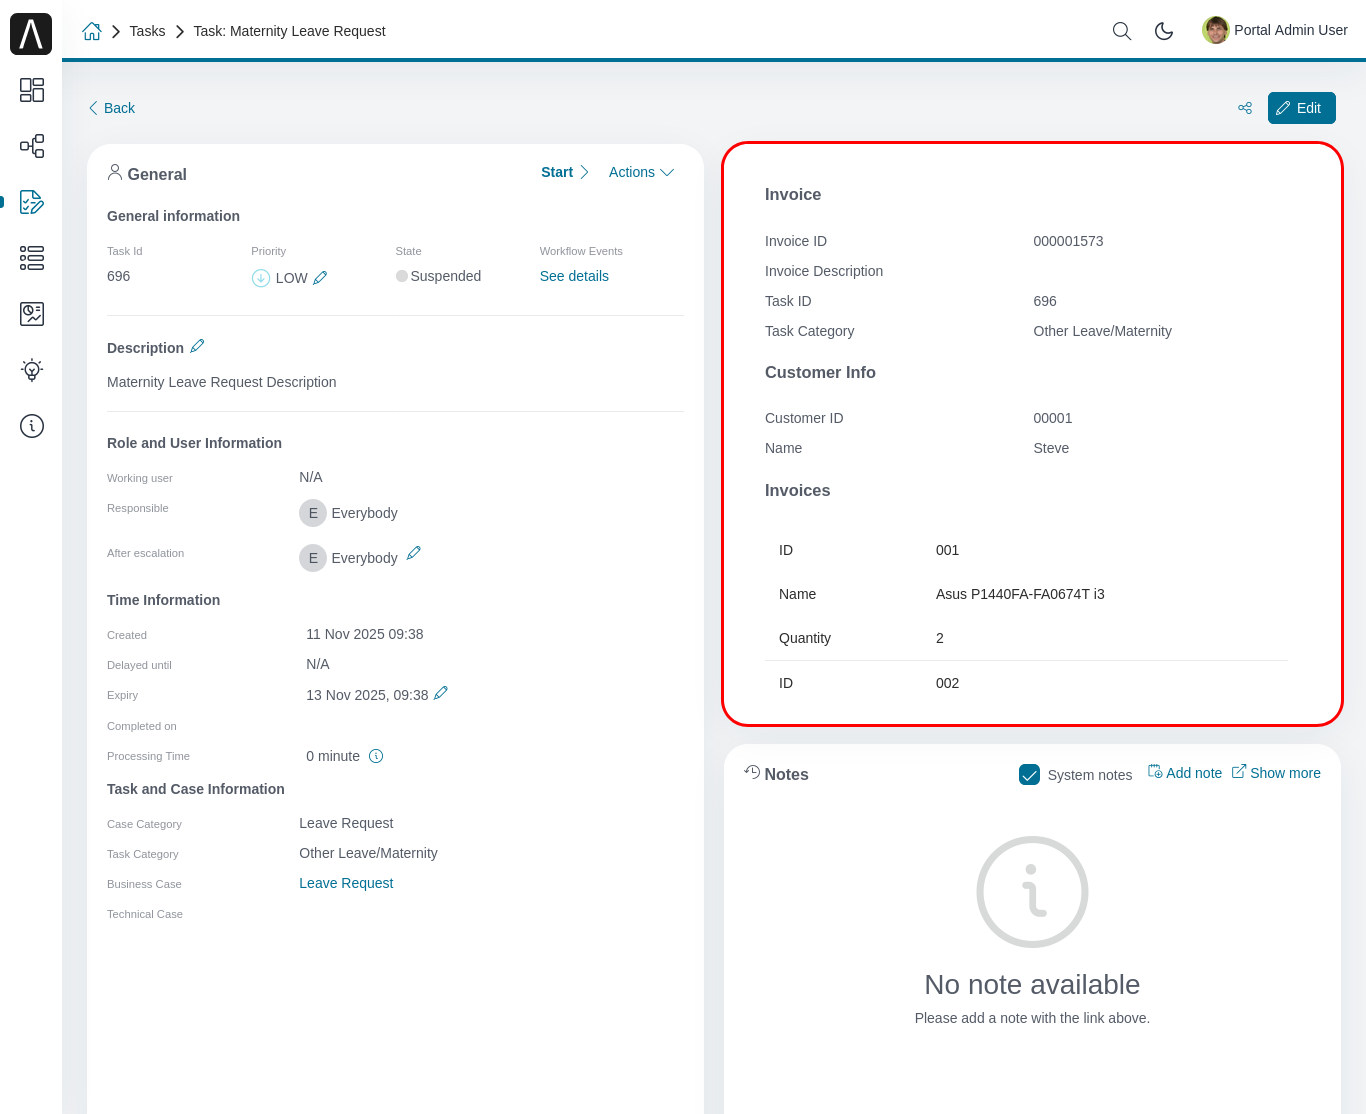Image resolution: width=1366 pixels, height=1114 pixels.
Task: Edit the LOW priority with pencil icon
Action: [x=321, y=277]
